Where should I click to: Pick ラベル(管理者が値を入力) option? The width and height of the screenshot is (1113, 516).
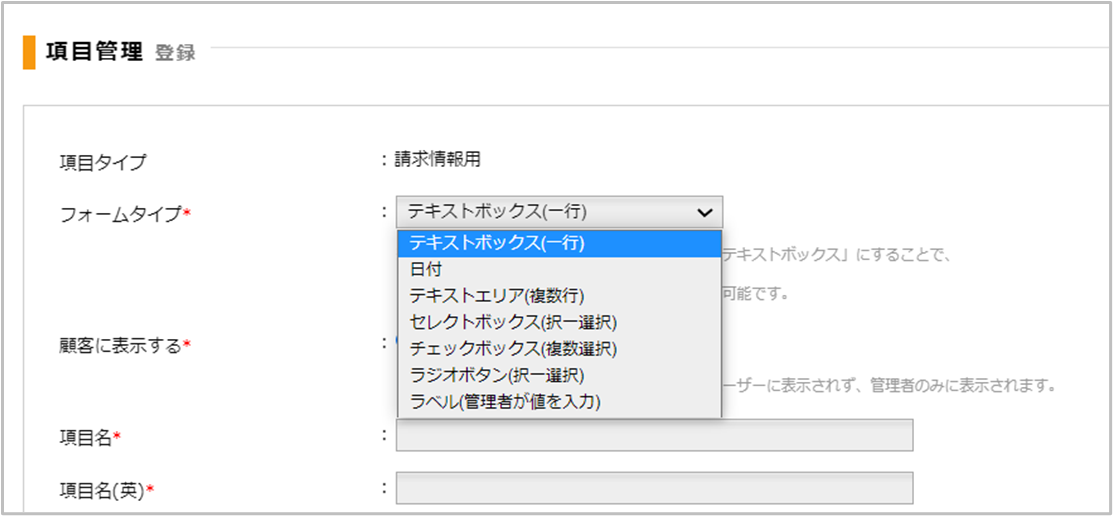[505, 402]
